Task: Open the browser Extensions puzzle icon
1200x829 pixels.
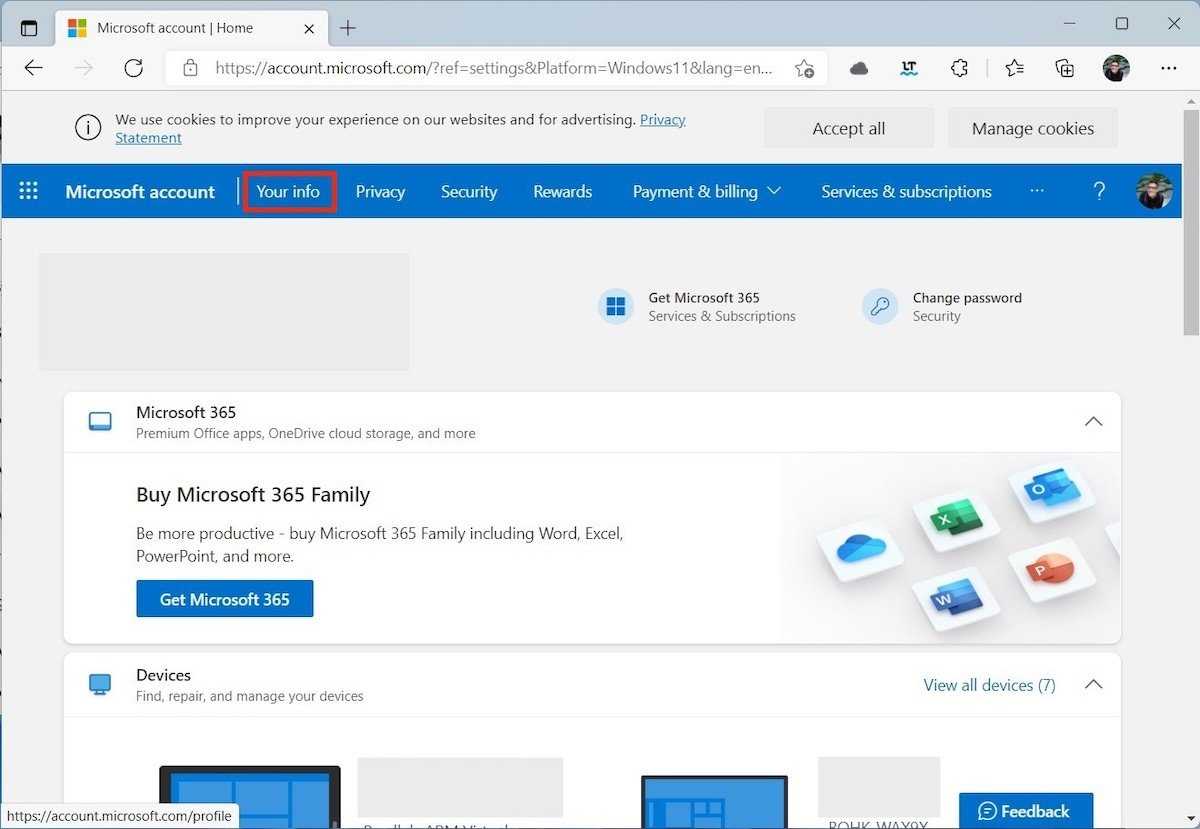Action: [959, 68]
